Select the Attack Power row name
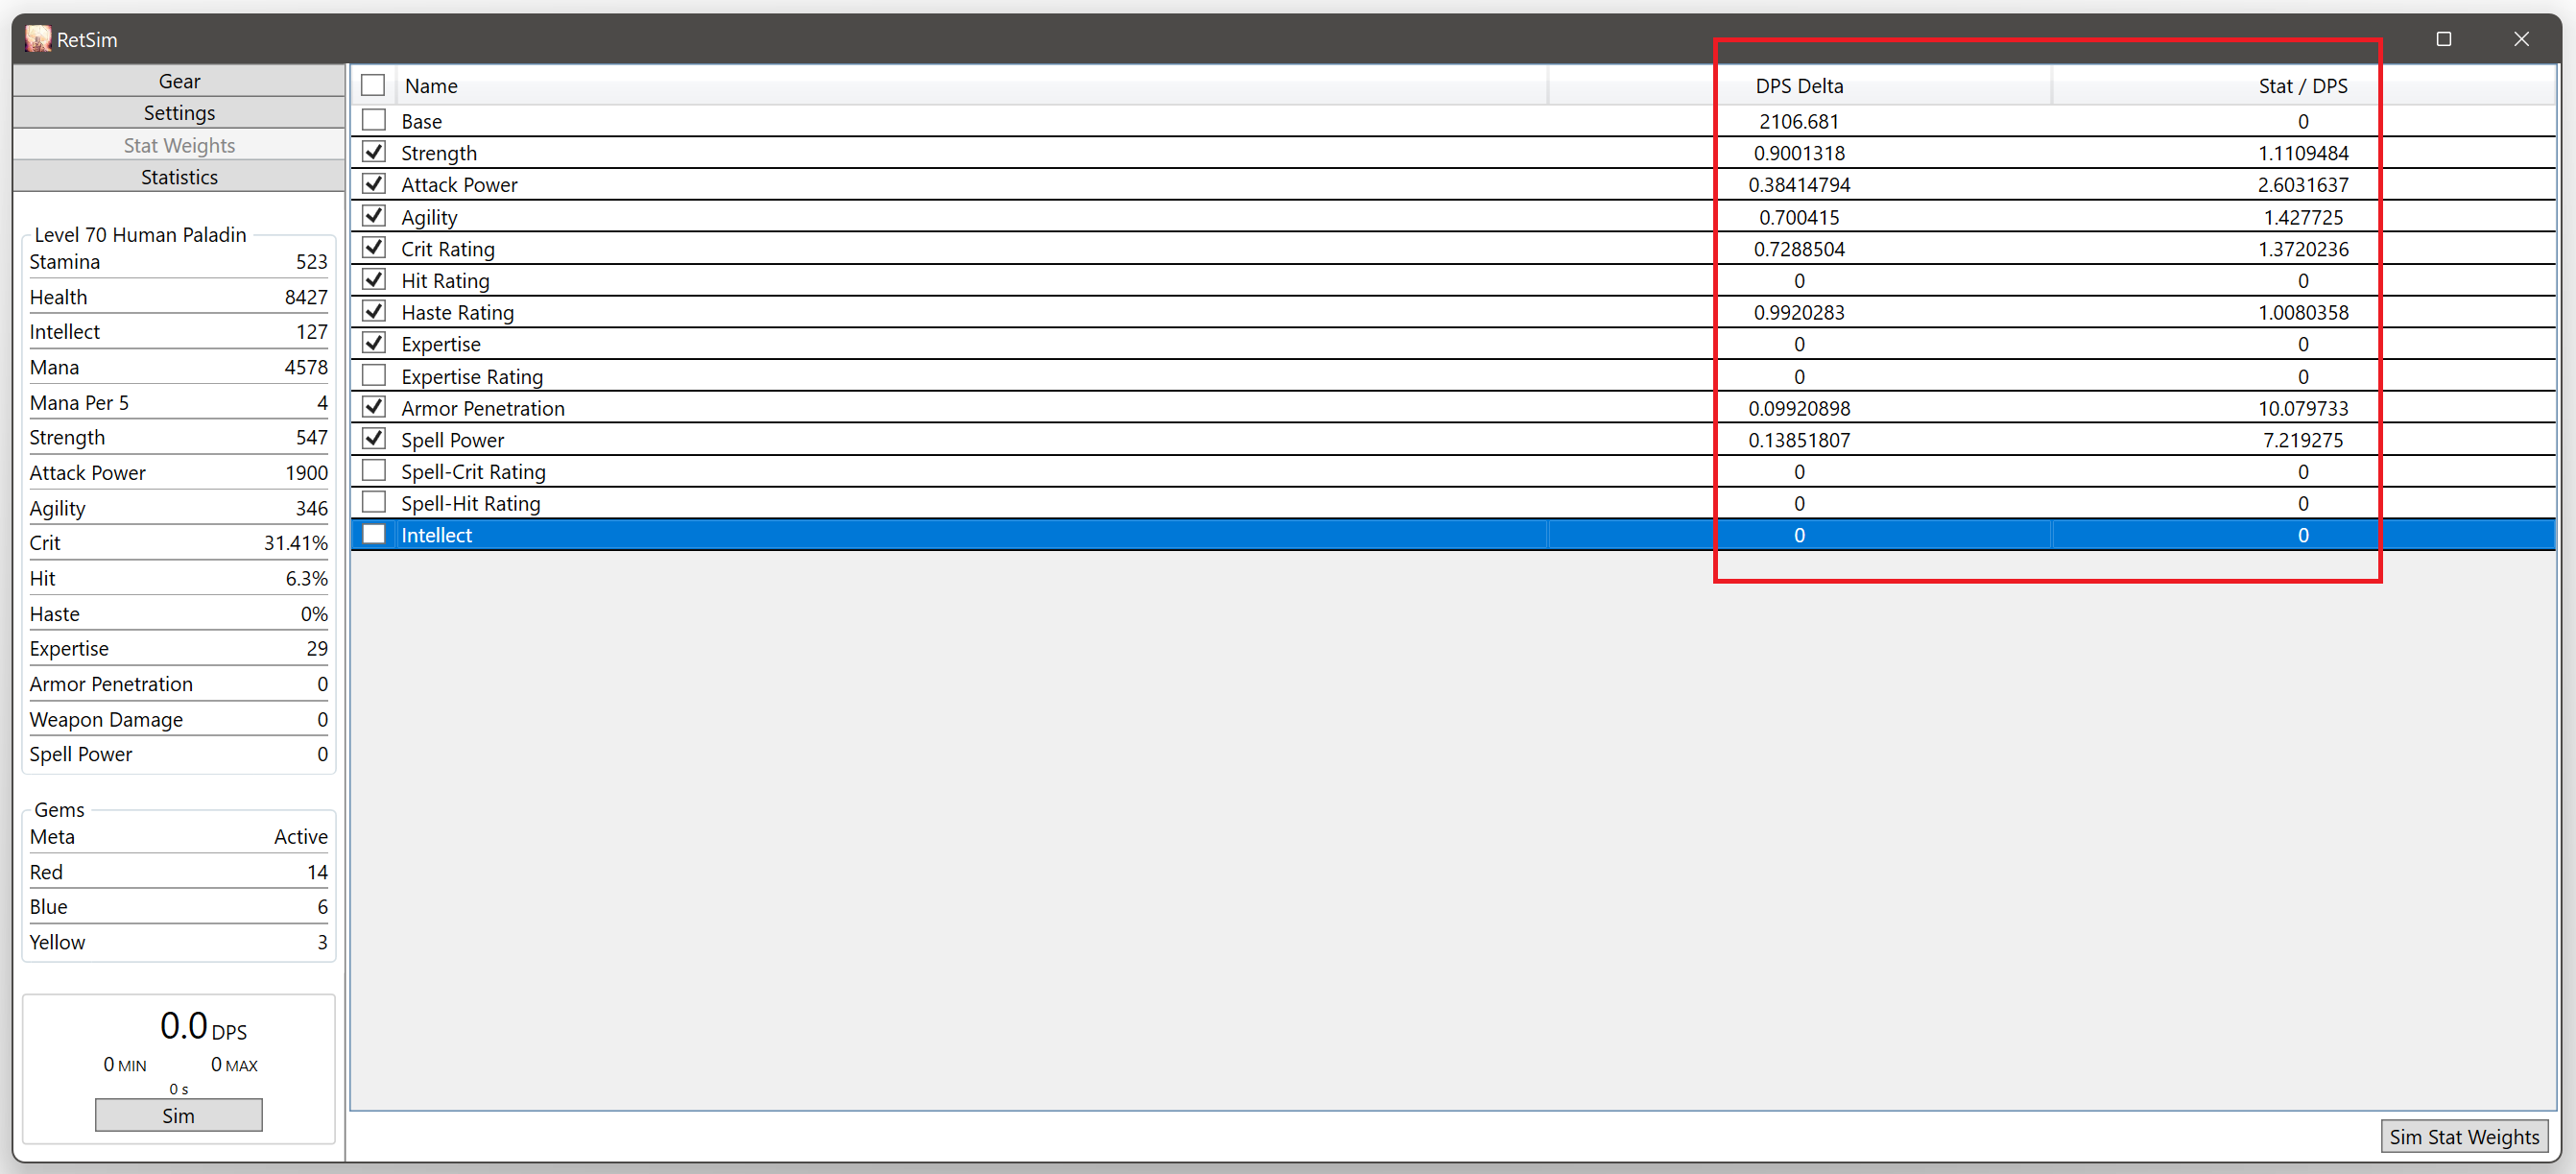 coord(459,185)
